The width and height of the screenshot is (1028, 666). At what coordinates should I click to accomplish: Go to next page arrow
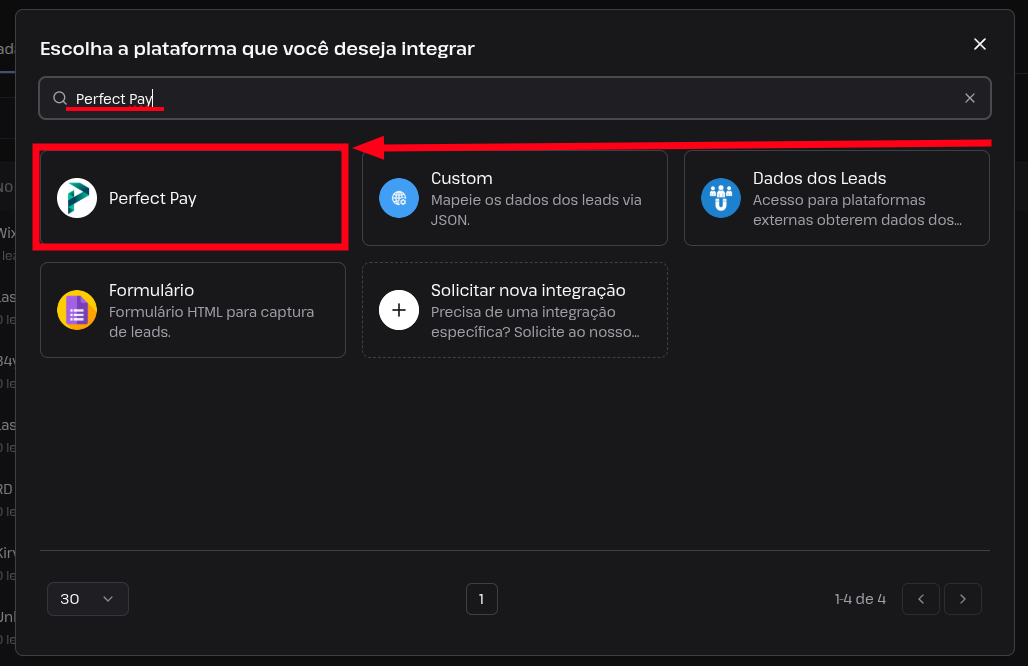coord(962,599)
